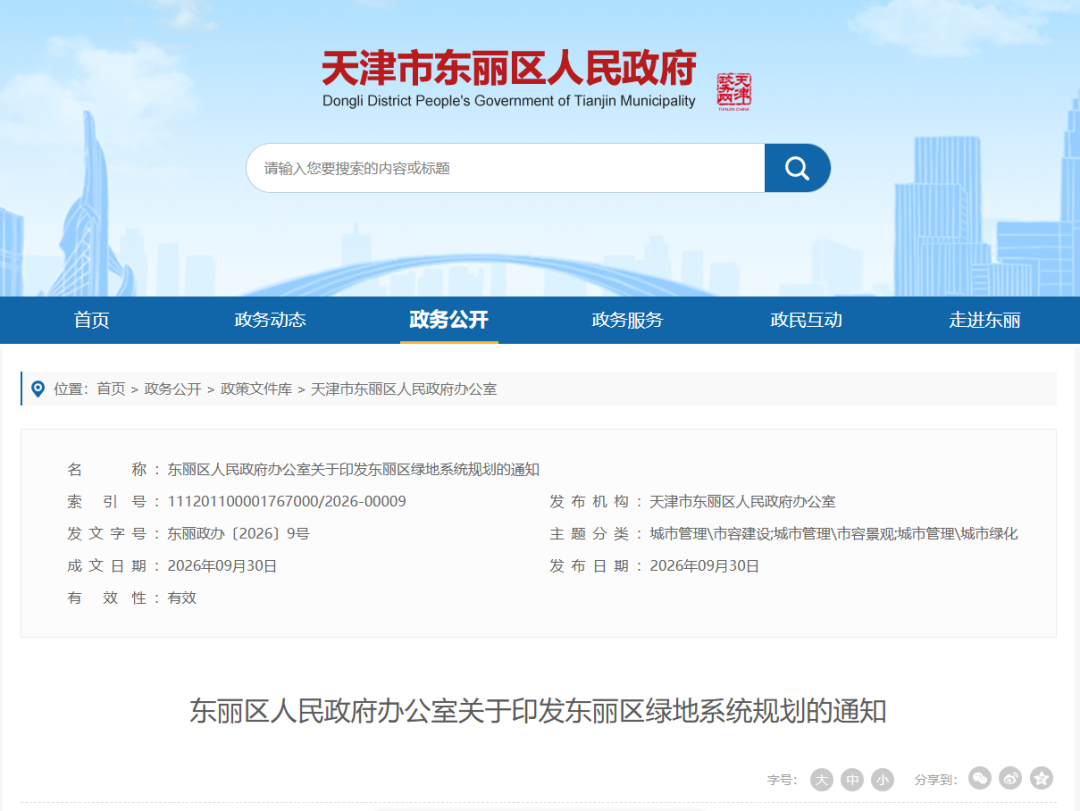Set font size to small (小)

(882, 779)
